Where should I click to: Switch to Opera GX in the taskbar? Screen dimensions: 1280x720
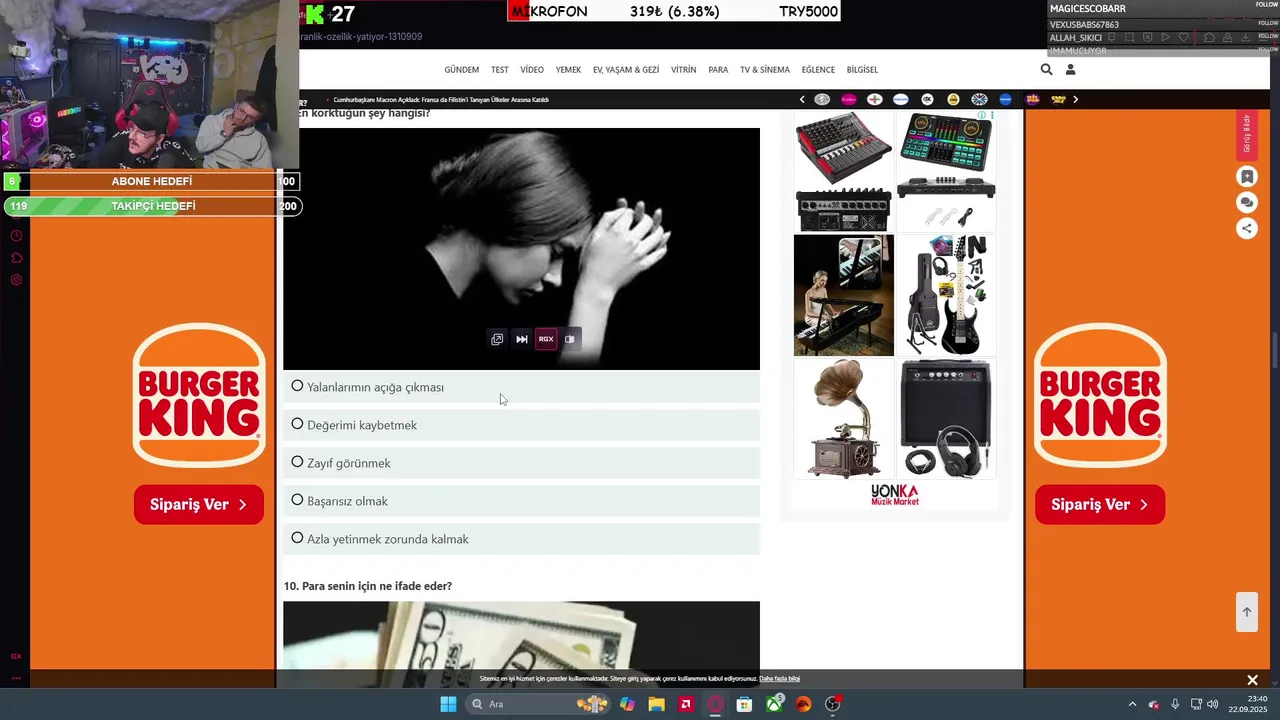point(715,704)
